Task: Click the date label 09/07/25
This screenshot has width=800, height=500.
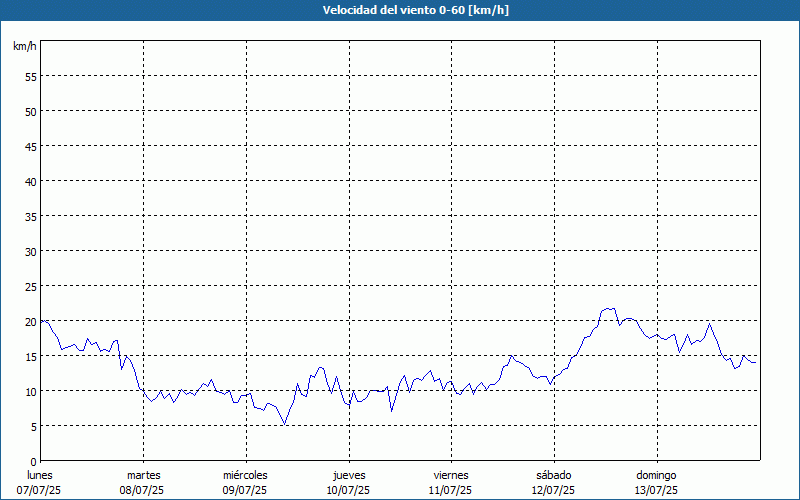Action: pos(244,490)
